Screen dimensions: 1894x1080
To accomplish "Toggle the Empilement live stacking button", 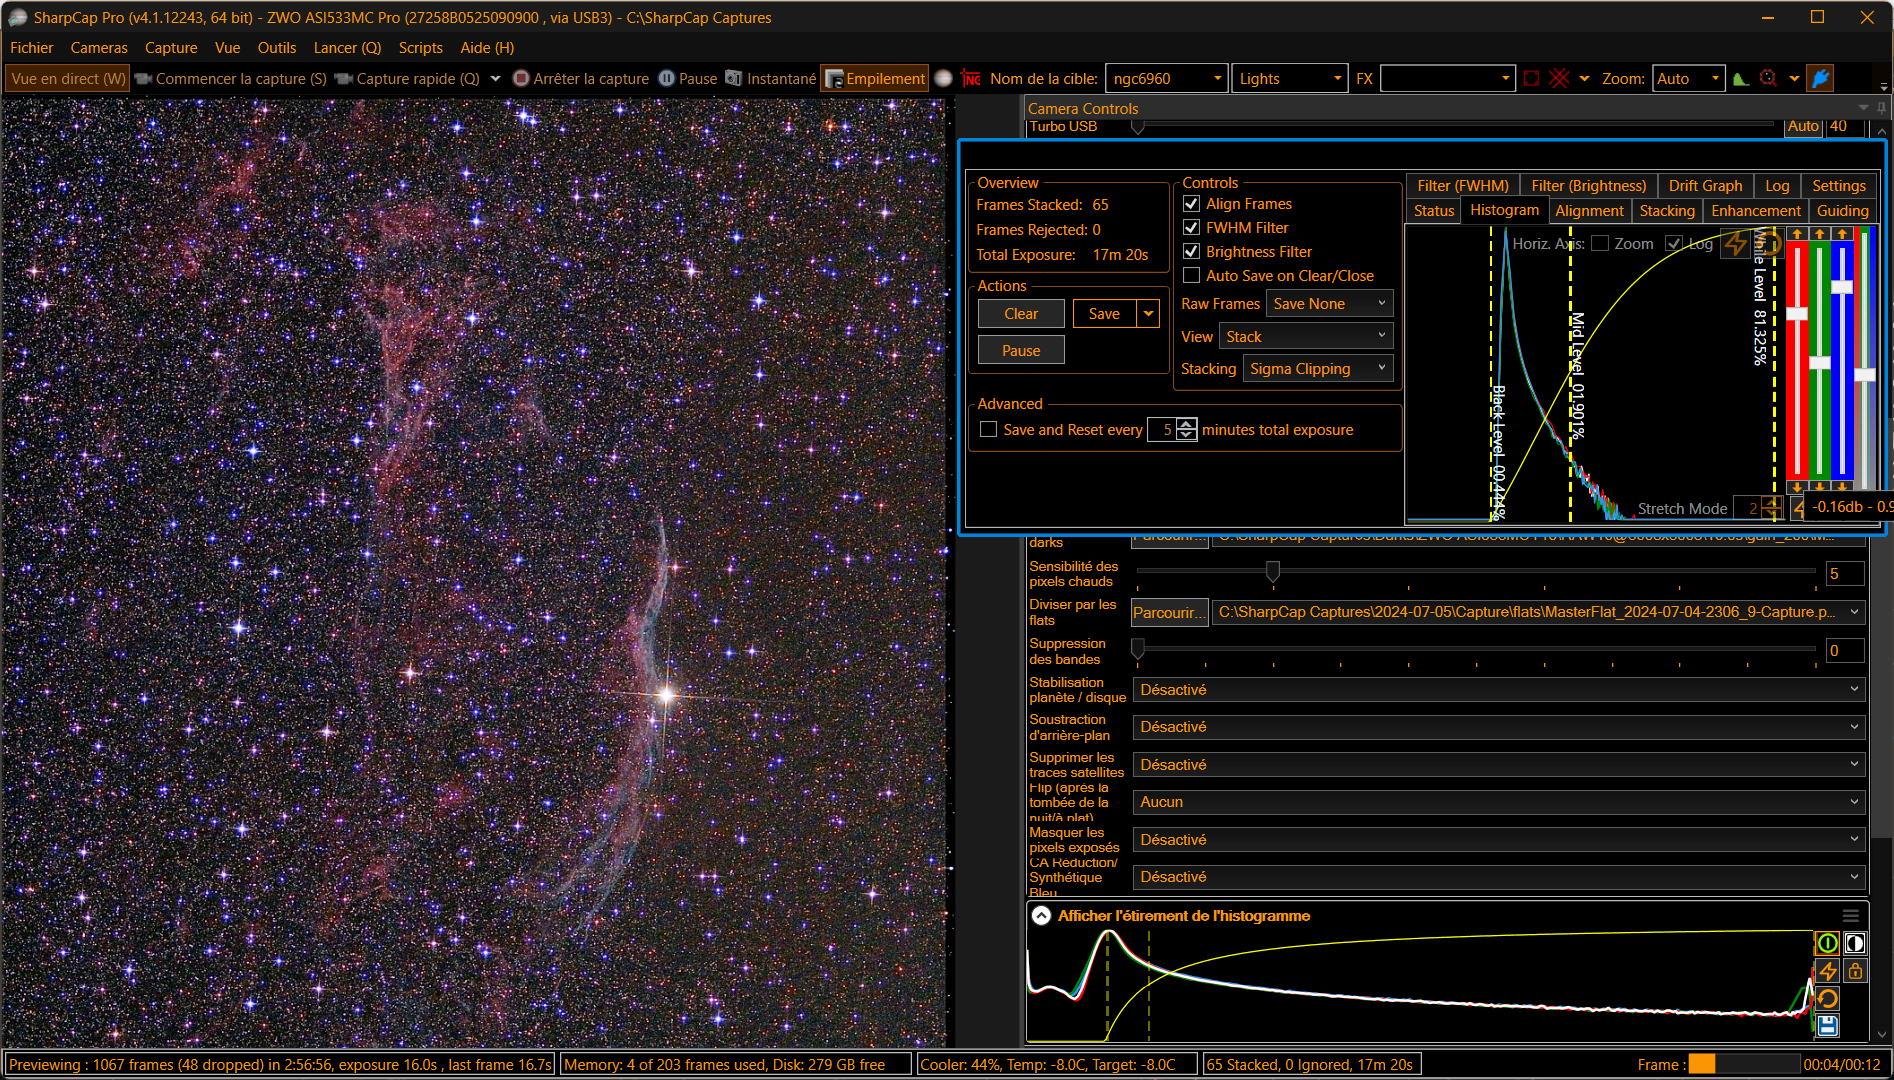I will pos(875,78).
